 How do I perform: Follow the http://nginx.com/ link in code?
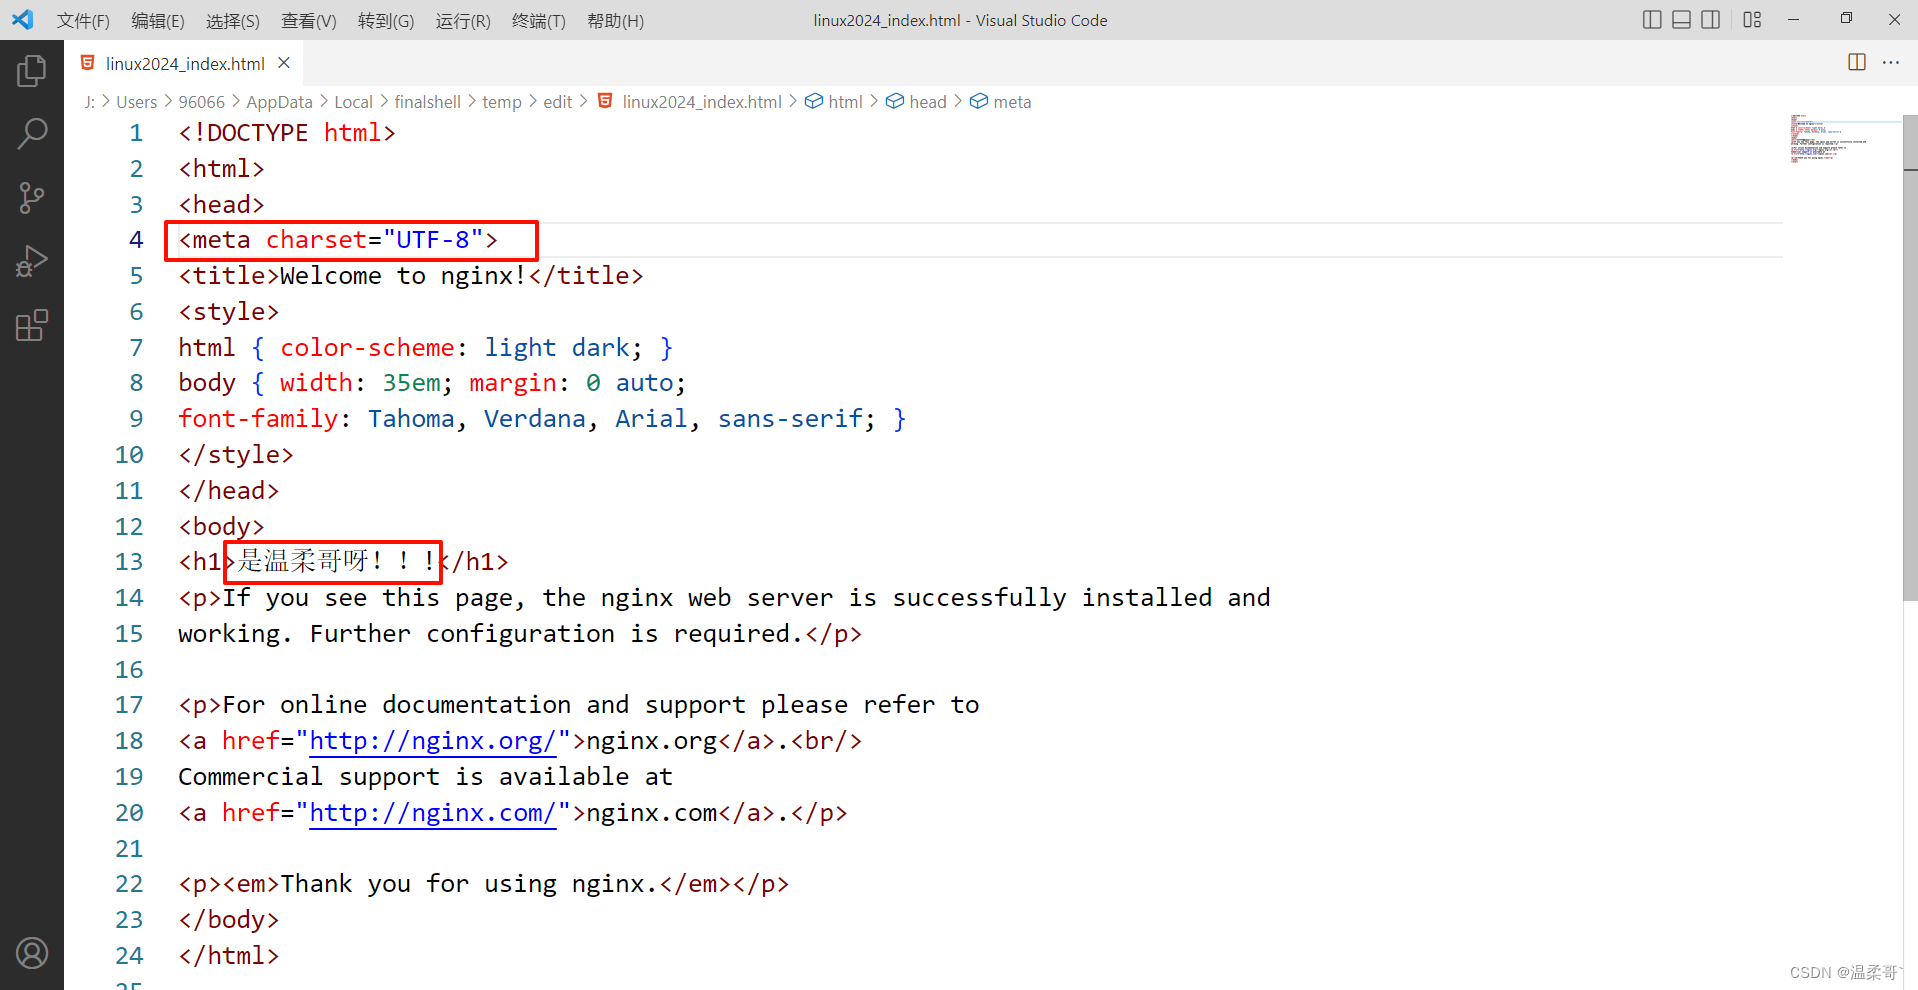tap(432, 813)
